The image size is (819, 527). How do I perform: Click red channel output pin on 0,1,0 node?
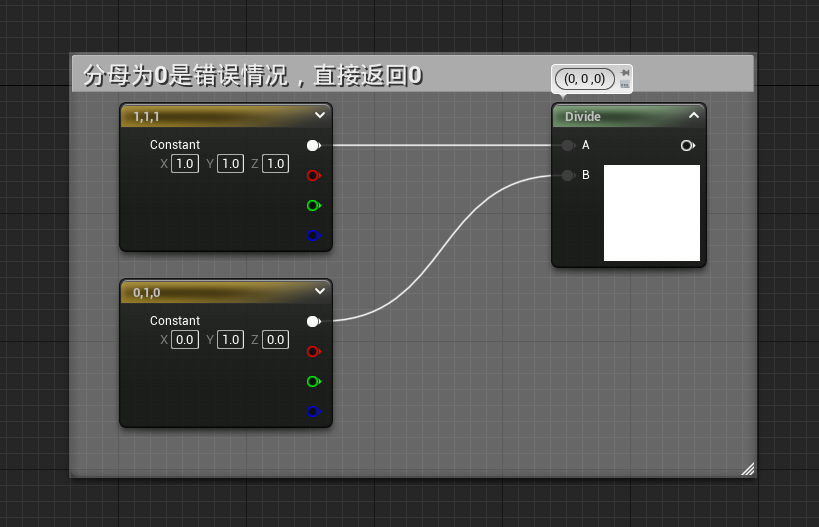[x=313, y=352]
